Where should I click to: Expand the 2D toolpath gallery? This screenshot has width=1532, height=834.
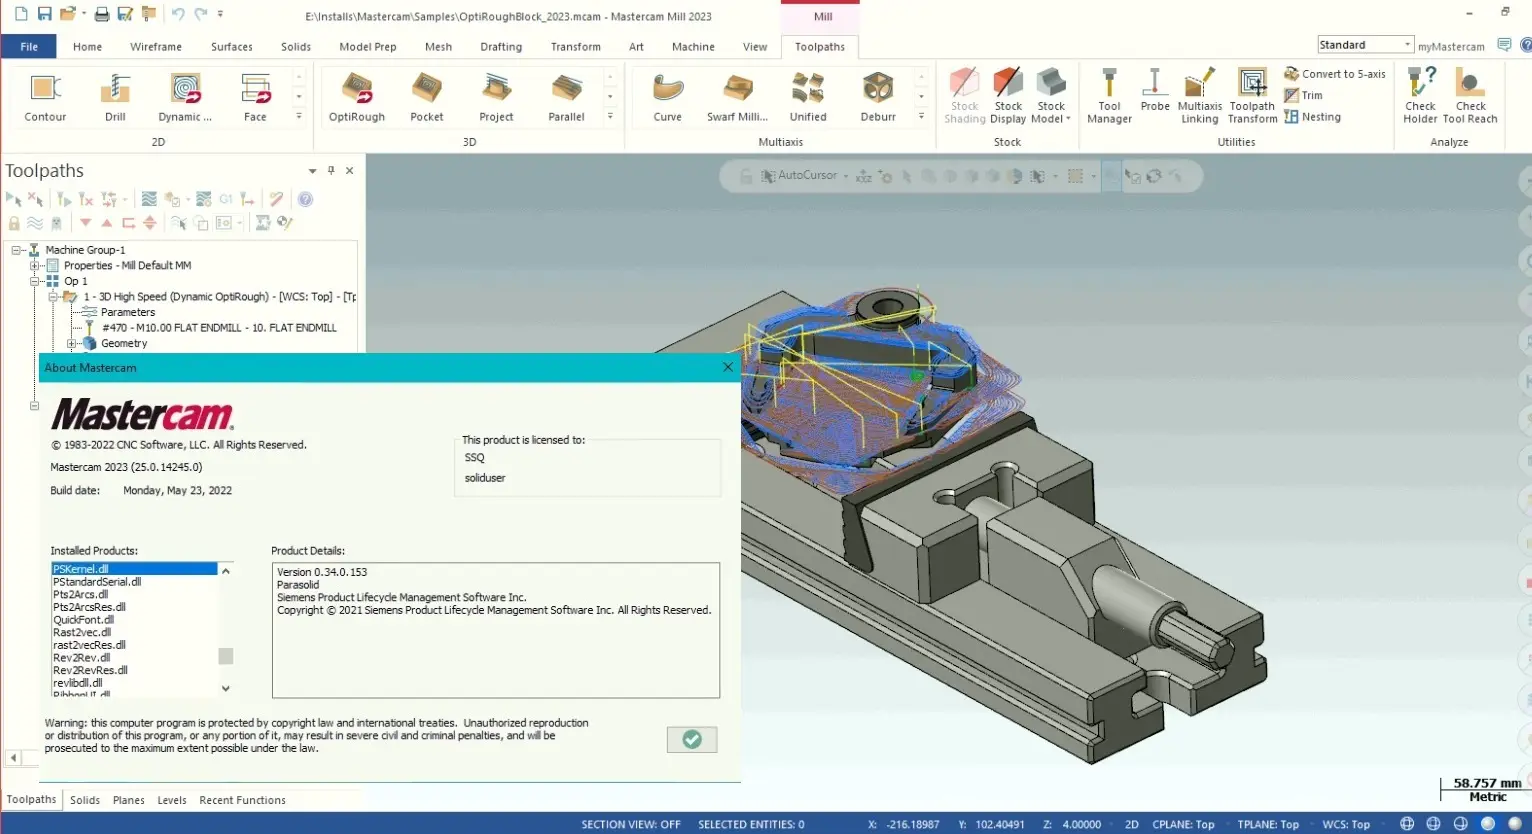(299, 117)
